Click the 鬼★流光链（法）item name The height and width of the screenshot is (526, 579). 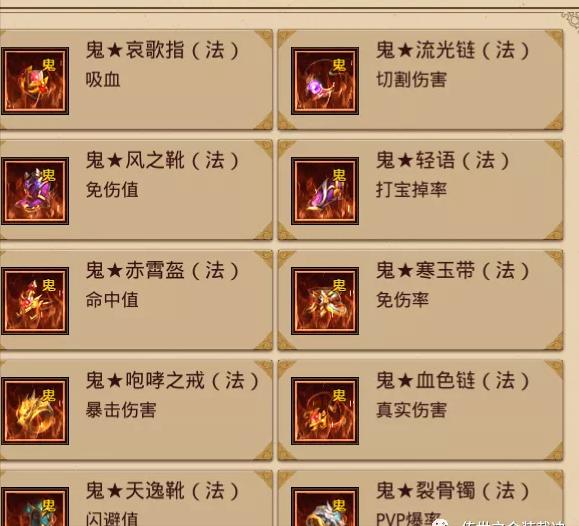tap(453, 50)
